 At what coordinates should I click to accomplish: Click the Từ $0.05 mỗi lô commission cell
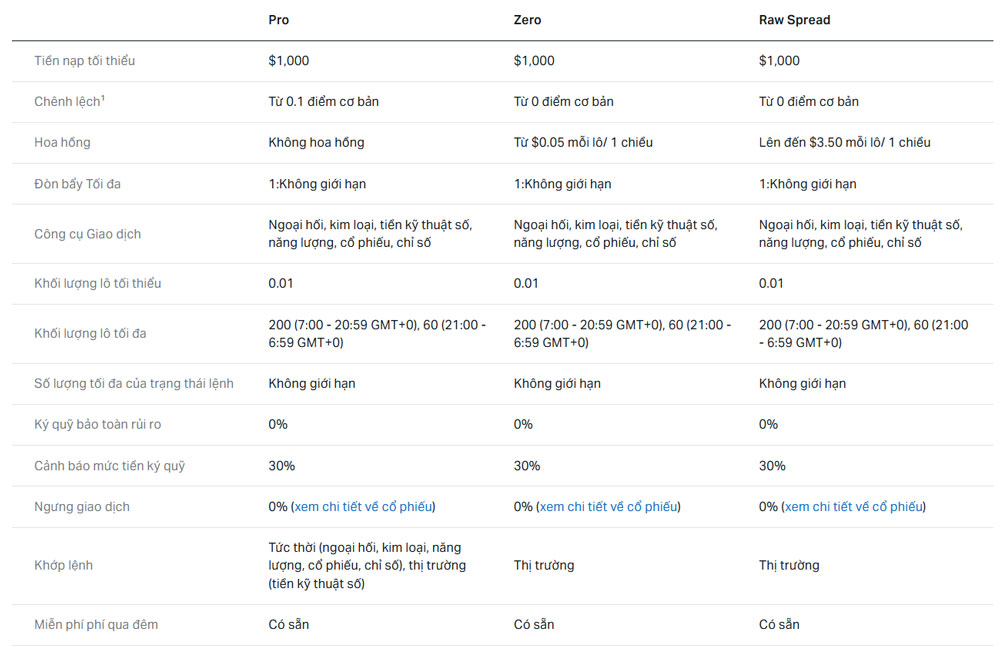[x=583, y=143]
